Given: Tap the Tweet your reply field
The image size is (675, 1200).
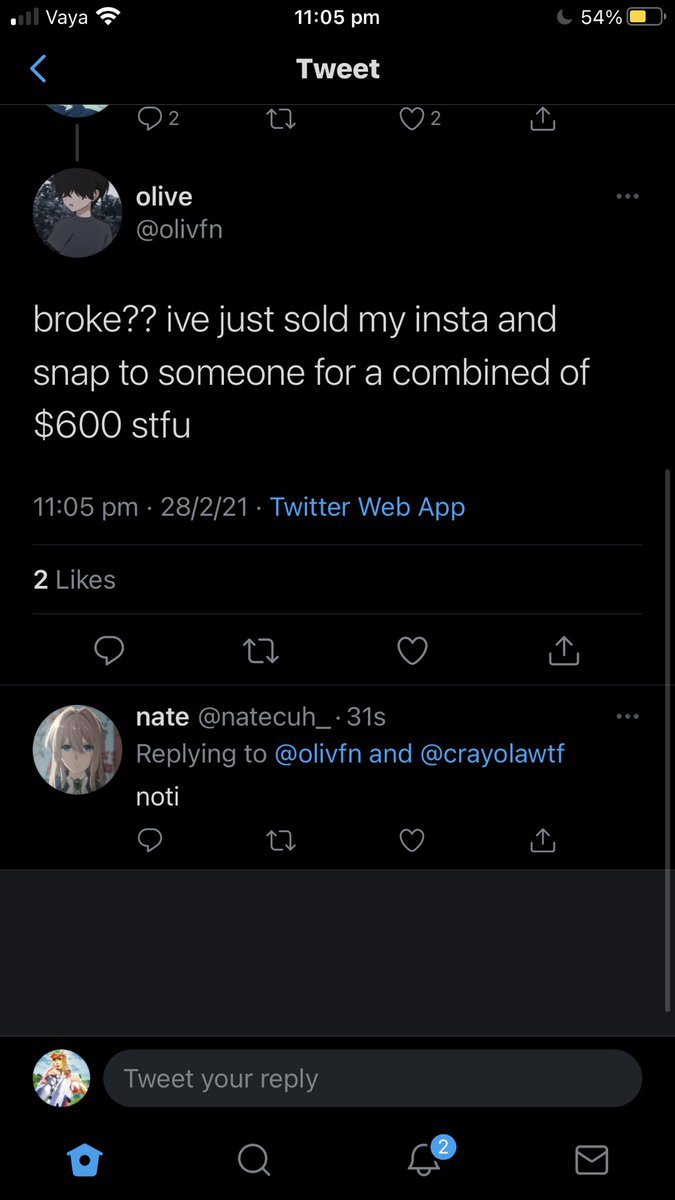Looking at the screenshot, I should pyautogui.click(x=372, y=1079).
